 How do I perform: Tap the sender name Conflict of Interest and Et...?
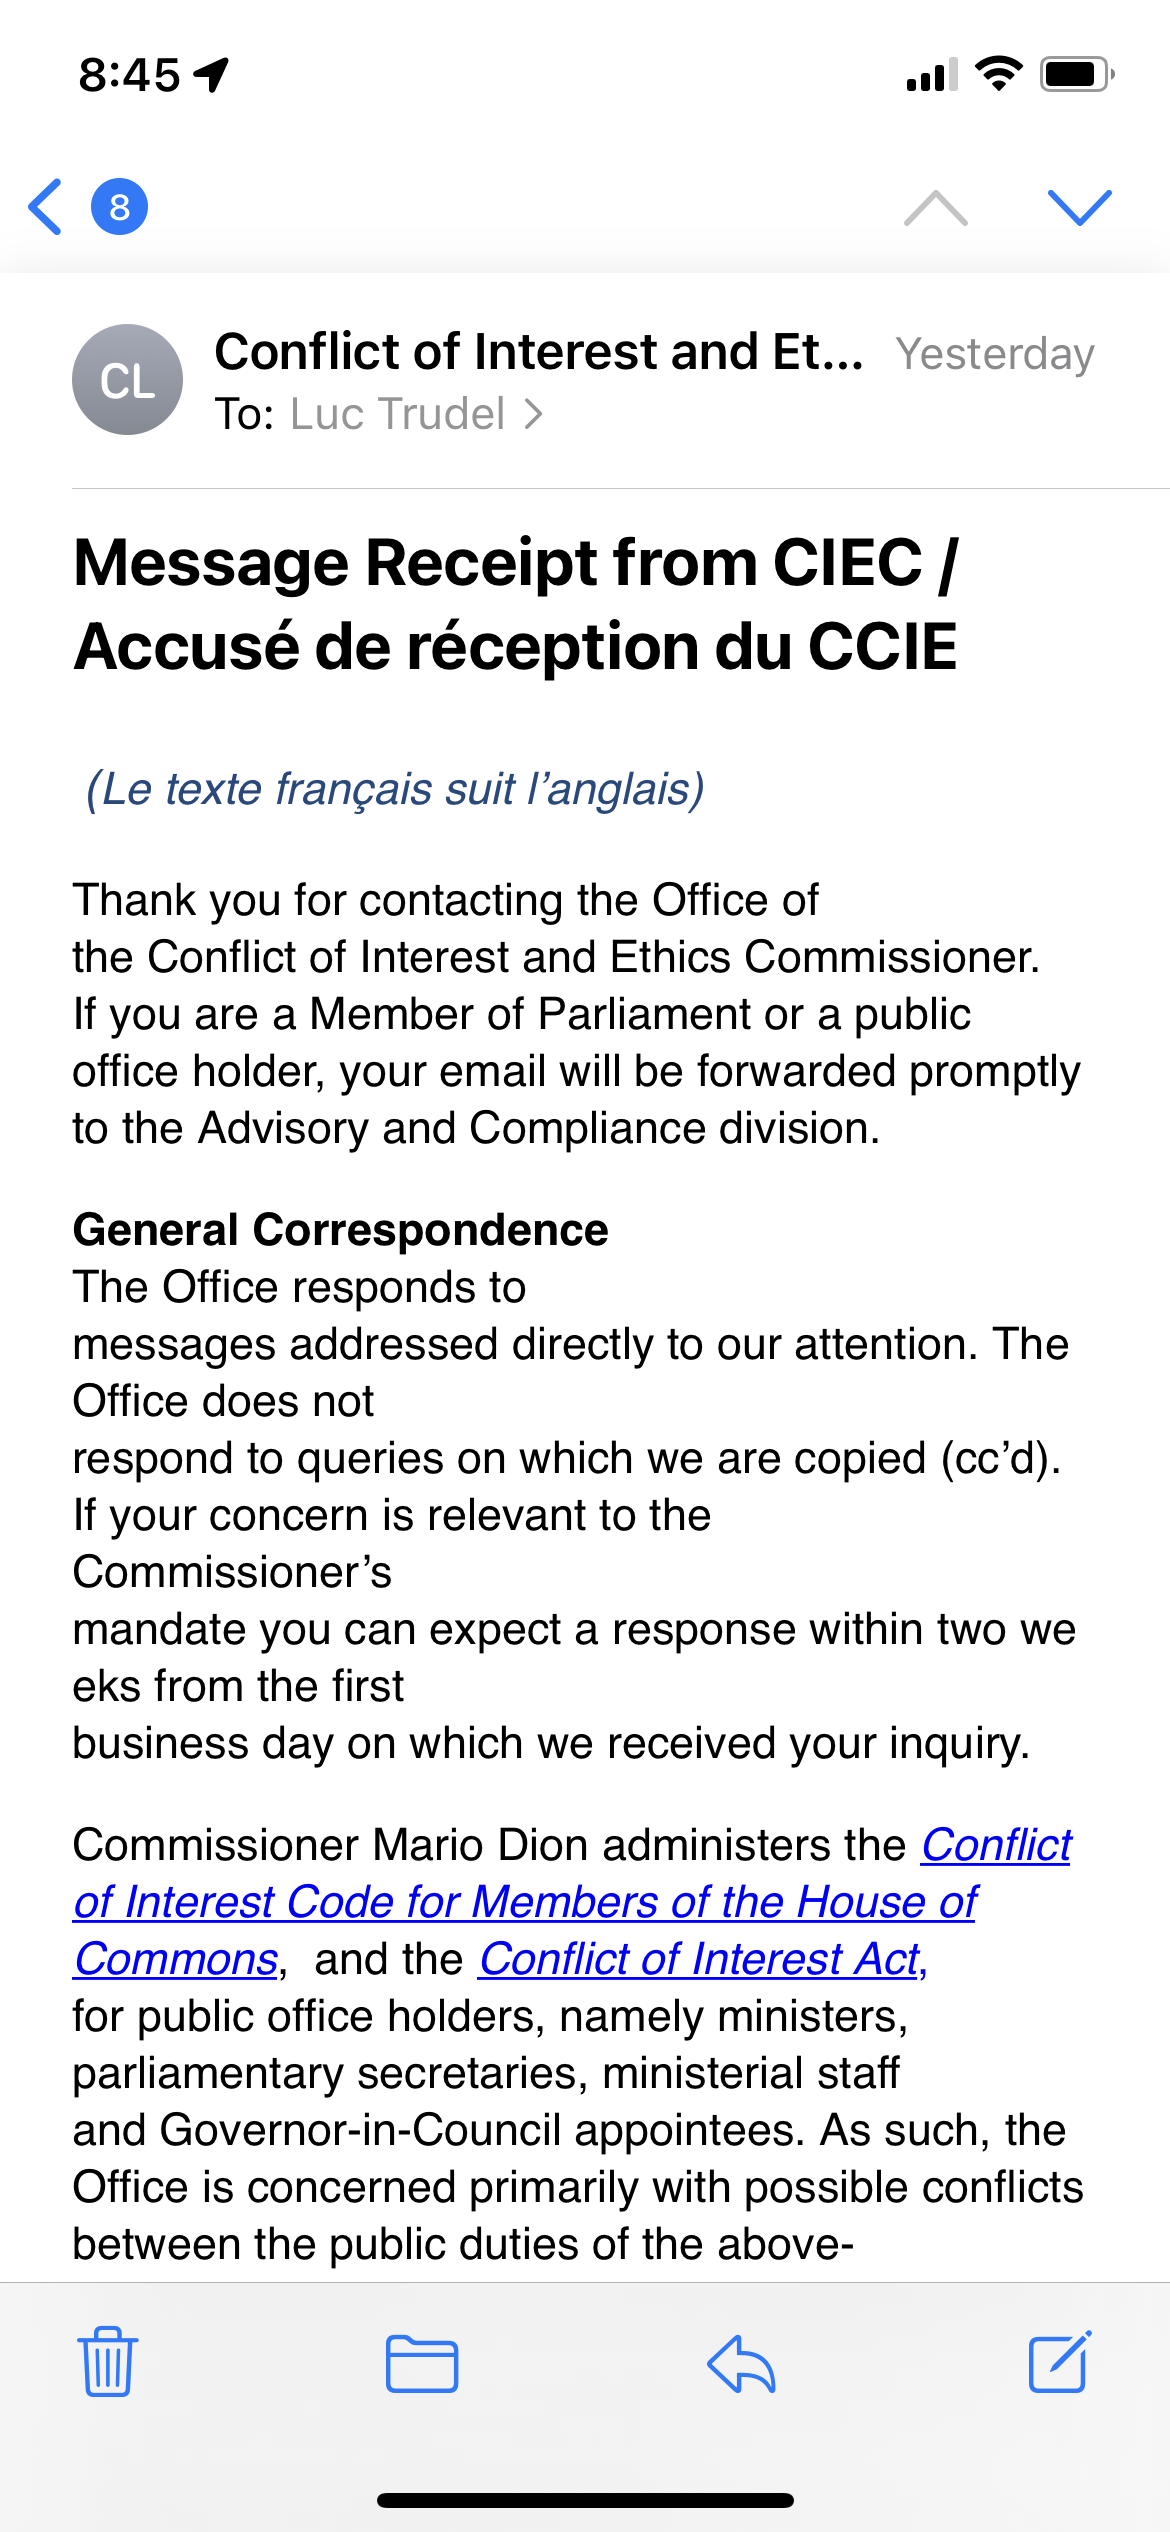pyautogui.click(x=539, y=352)
